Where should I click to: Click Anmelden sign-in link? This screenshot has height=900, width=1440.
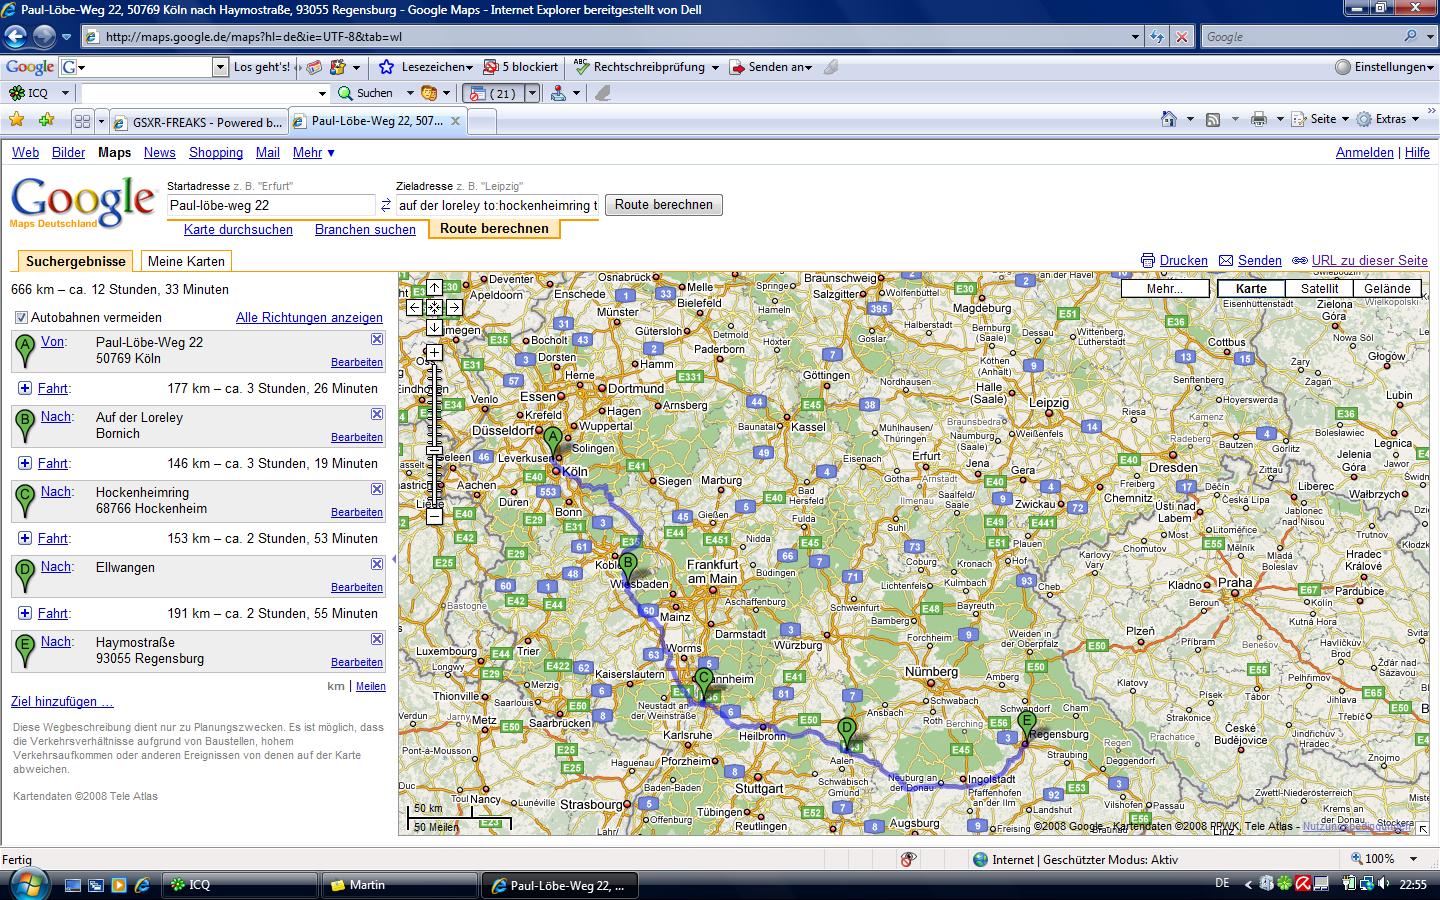tap(1364, 153)
